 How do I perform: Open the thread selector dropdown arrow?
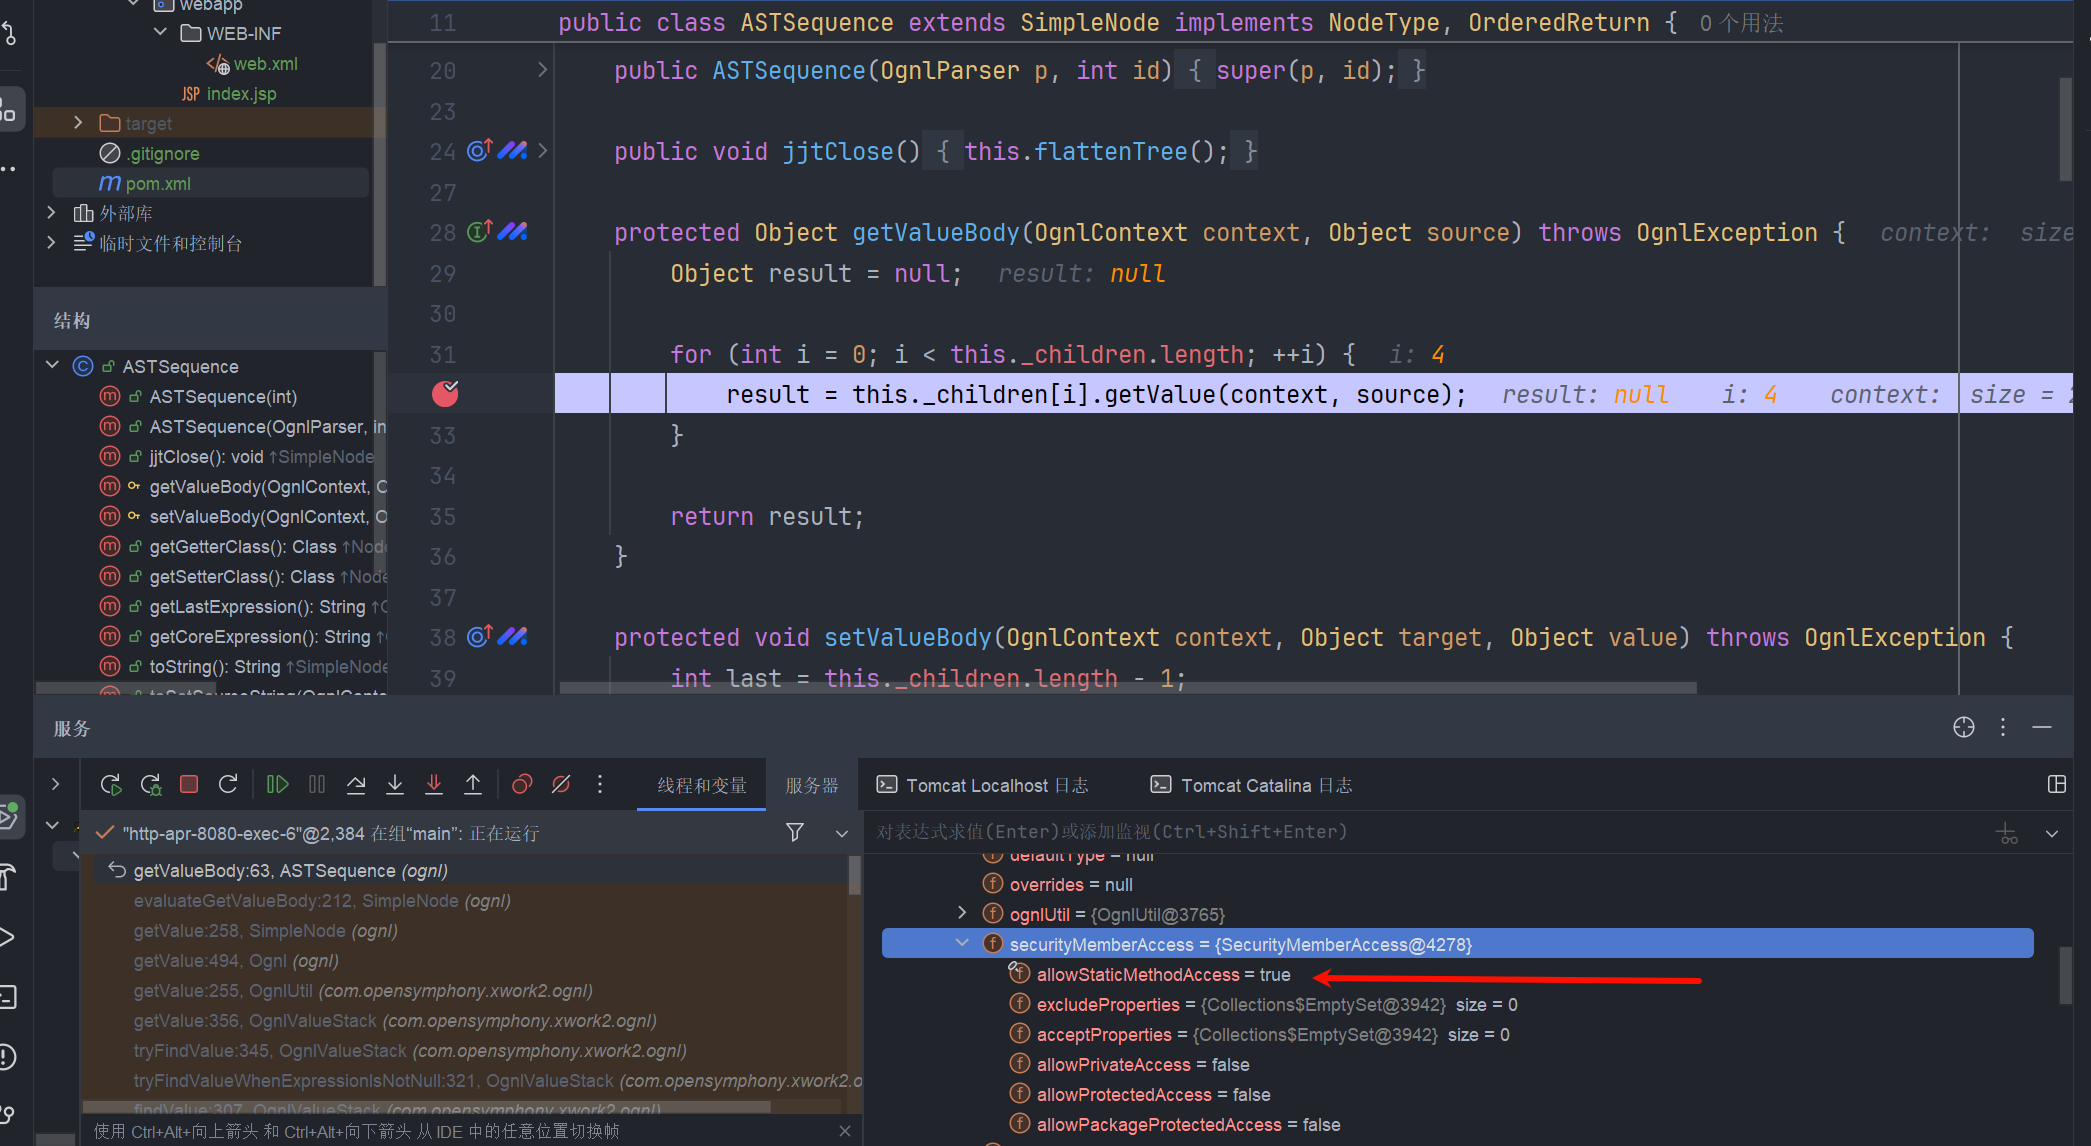click(x=842, y=833)
